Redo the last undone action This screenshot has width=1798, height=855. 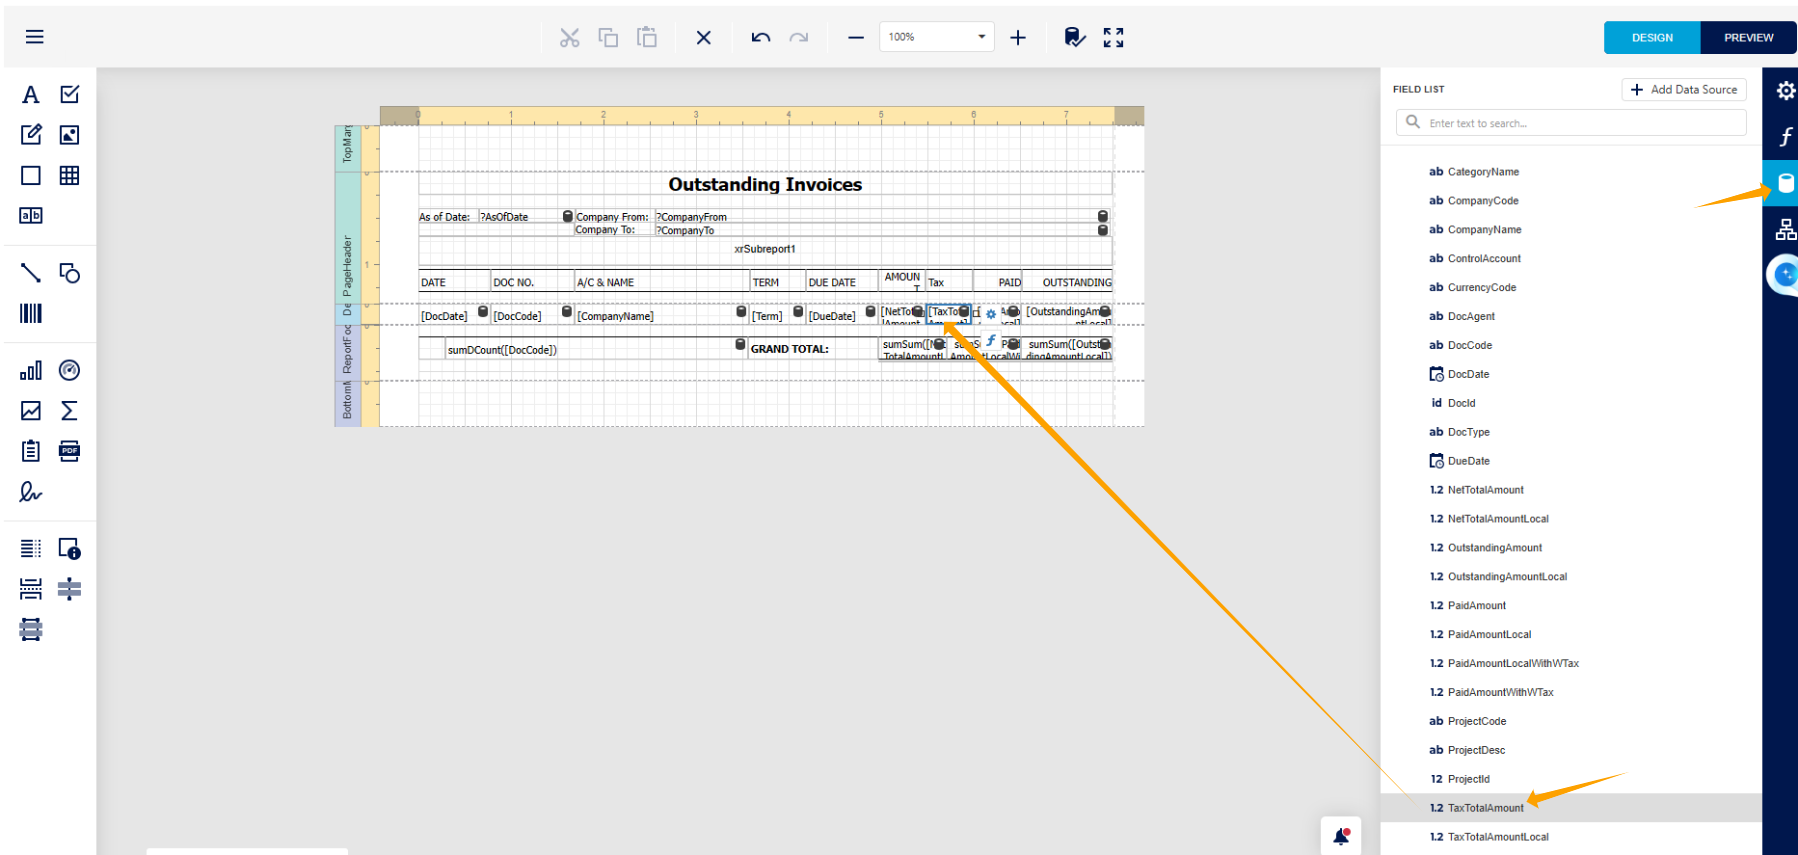(798, 37)
